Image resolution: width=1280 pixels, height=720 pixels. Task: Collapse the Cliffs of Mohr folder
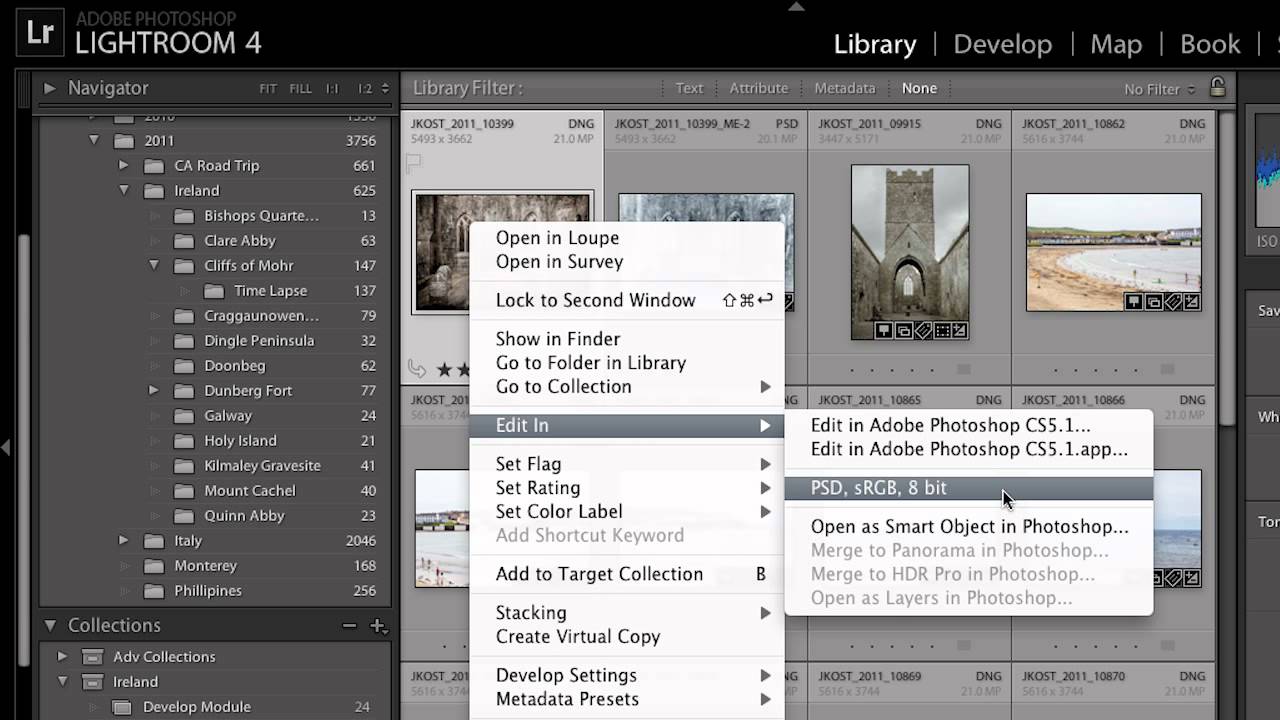(x=154, y=266)
